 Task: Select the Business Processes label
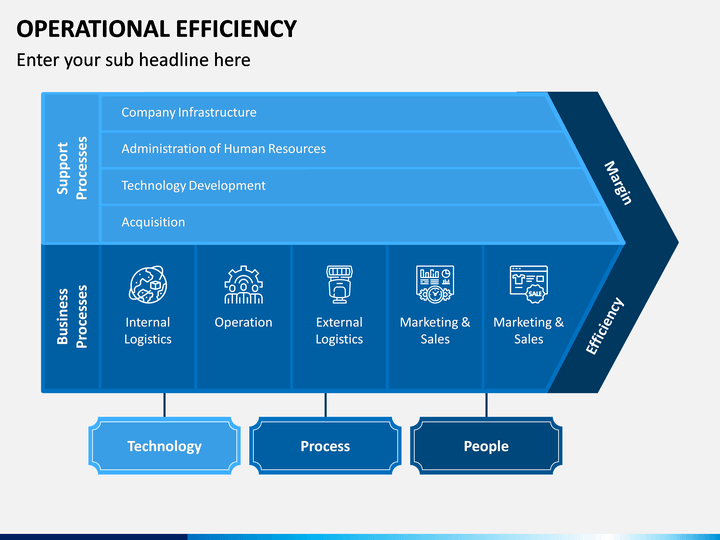[72, 316]
